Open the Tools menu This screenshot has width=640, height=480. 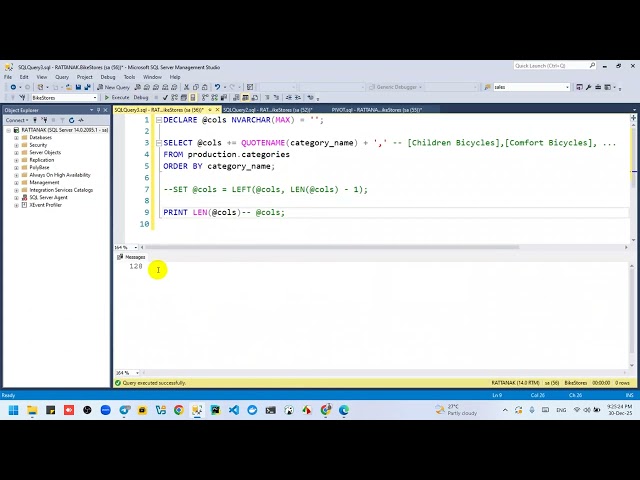point(129,77)
